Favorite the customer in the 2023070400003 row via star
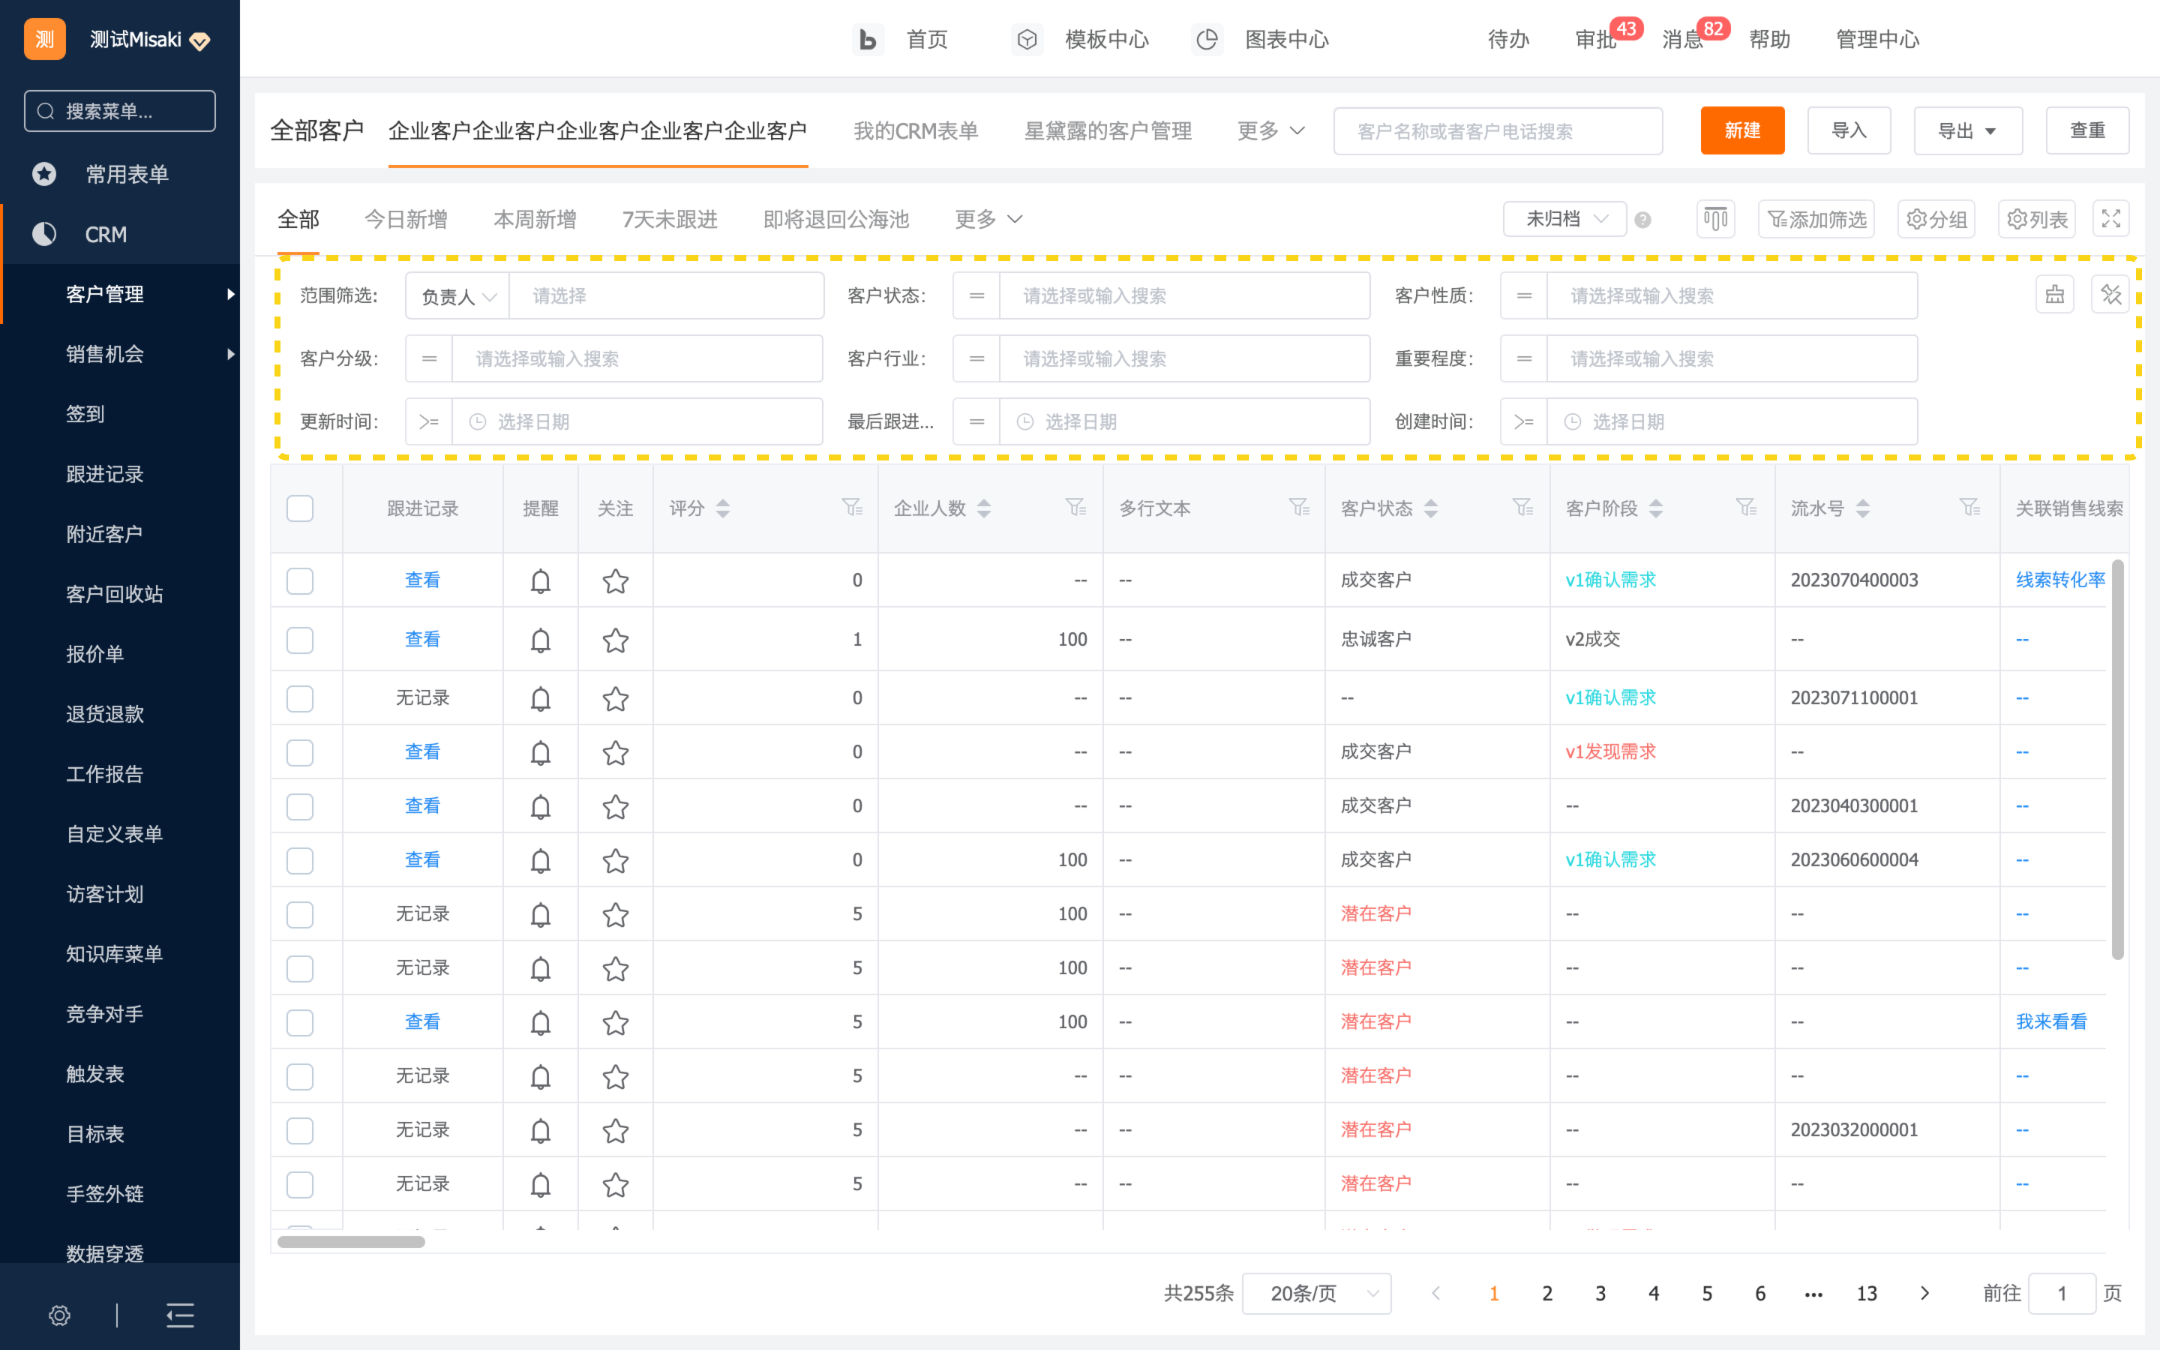The image size is (2160, 1350). (615, 581)
